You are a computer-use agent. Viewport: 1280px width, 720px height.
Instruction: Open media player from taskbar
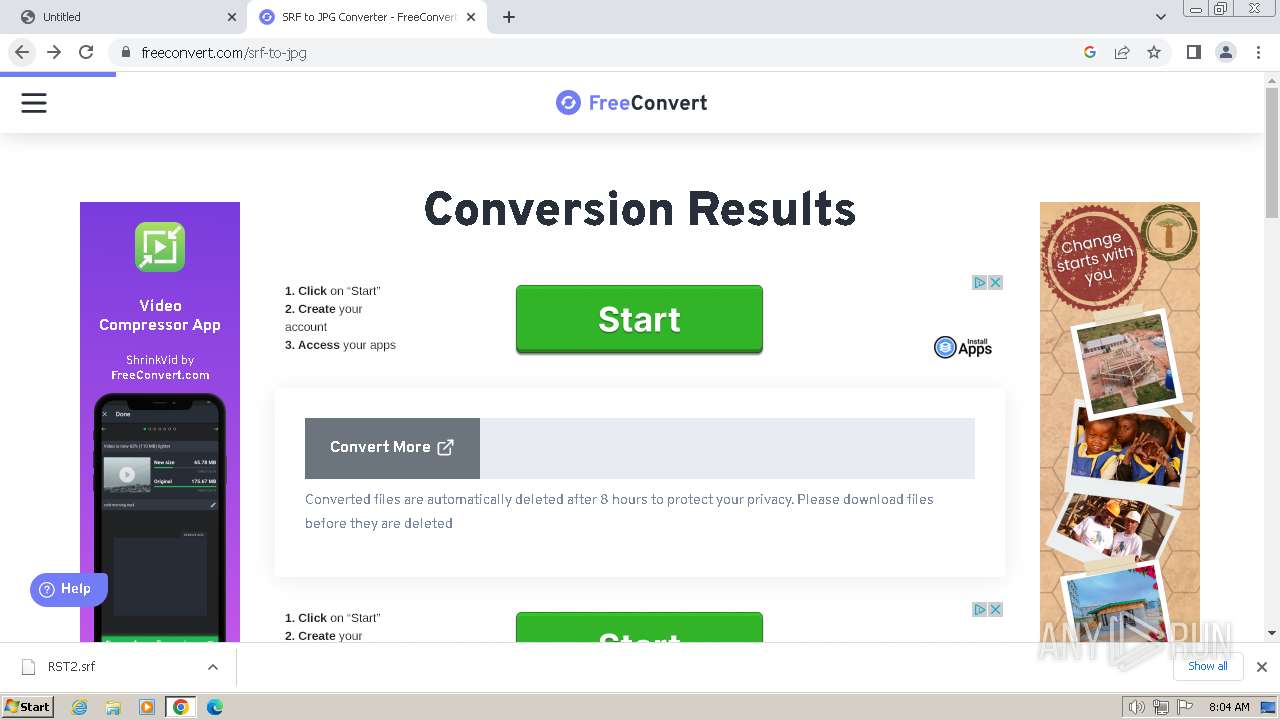pos(147,707)
